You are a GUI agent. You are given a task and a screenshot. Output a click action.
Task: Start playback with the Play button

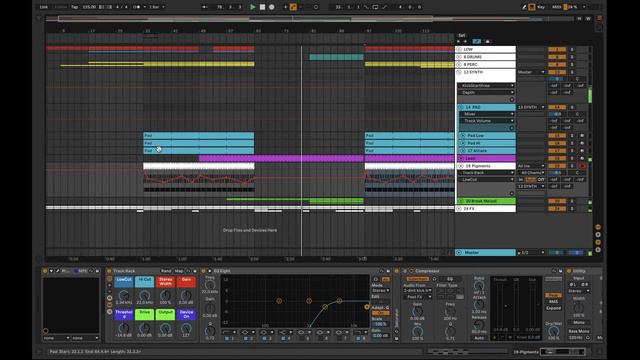[253, 7]
